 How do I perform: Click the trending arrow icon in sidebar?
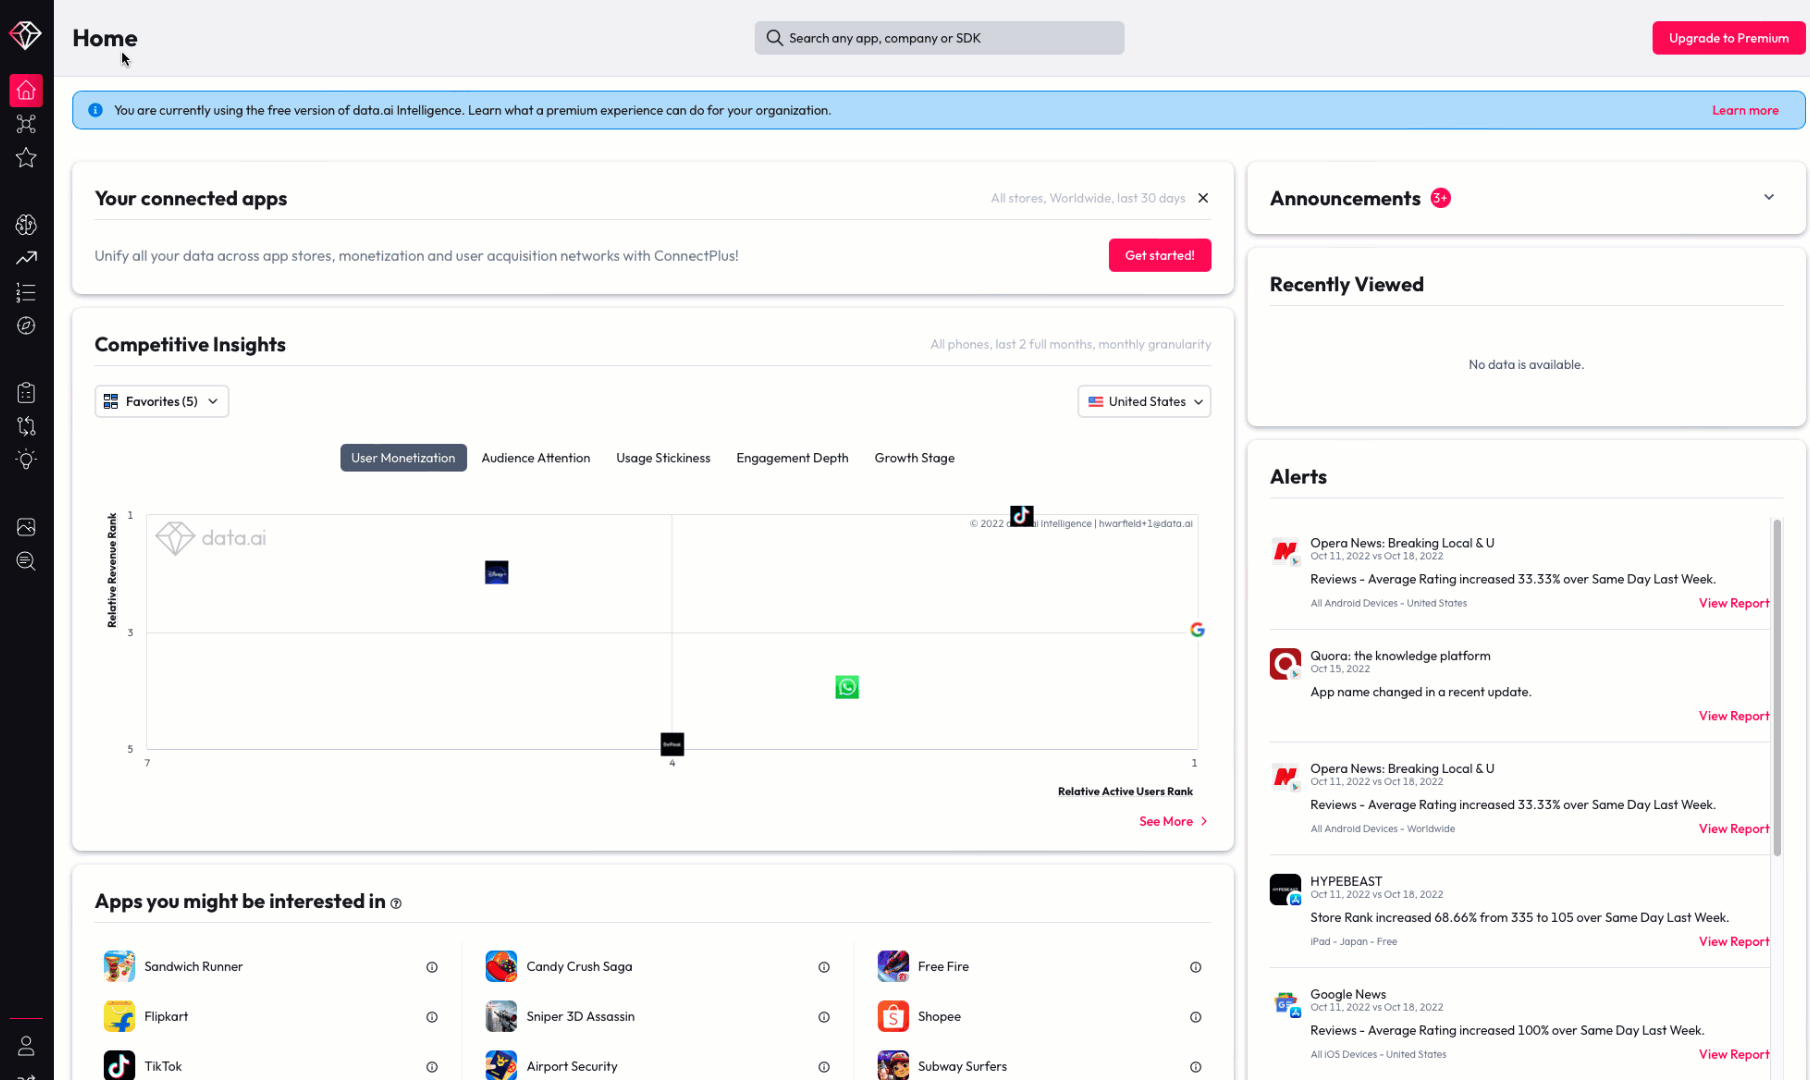[x=26, y=258]
